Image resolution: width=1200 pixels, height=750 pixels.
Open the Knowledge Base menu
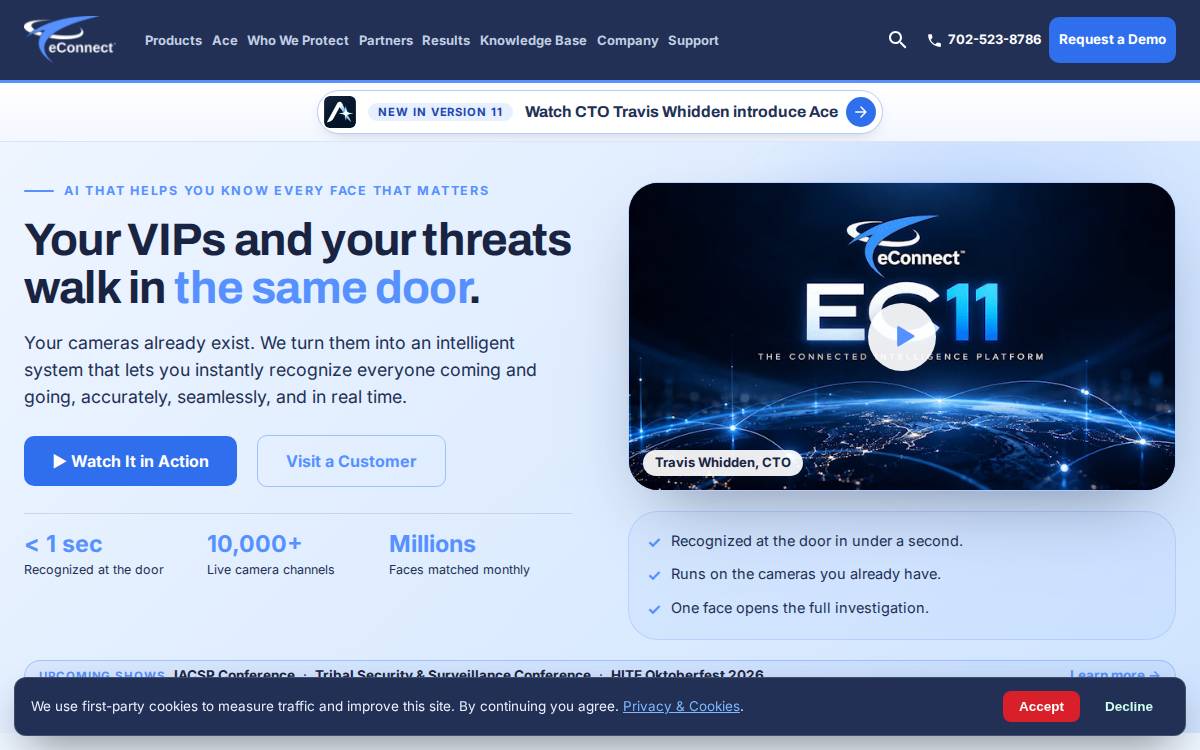tap(533, 40)
